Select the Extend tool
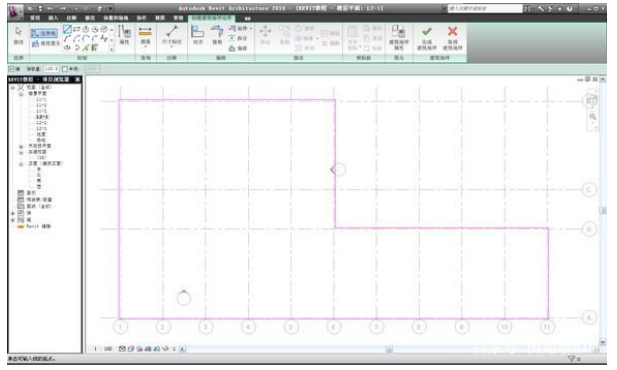 239,28
